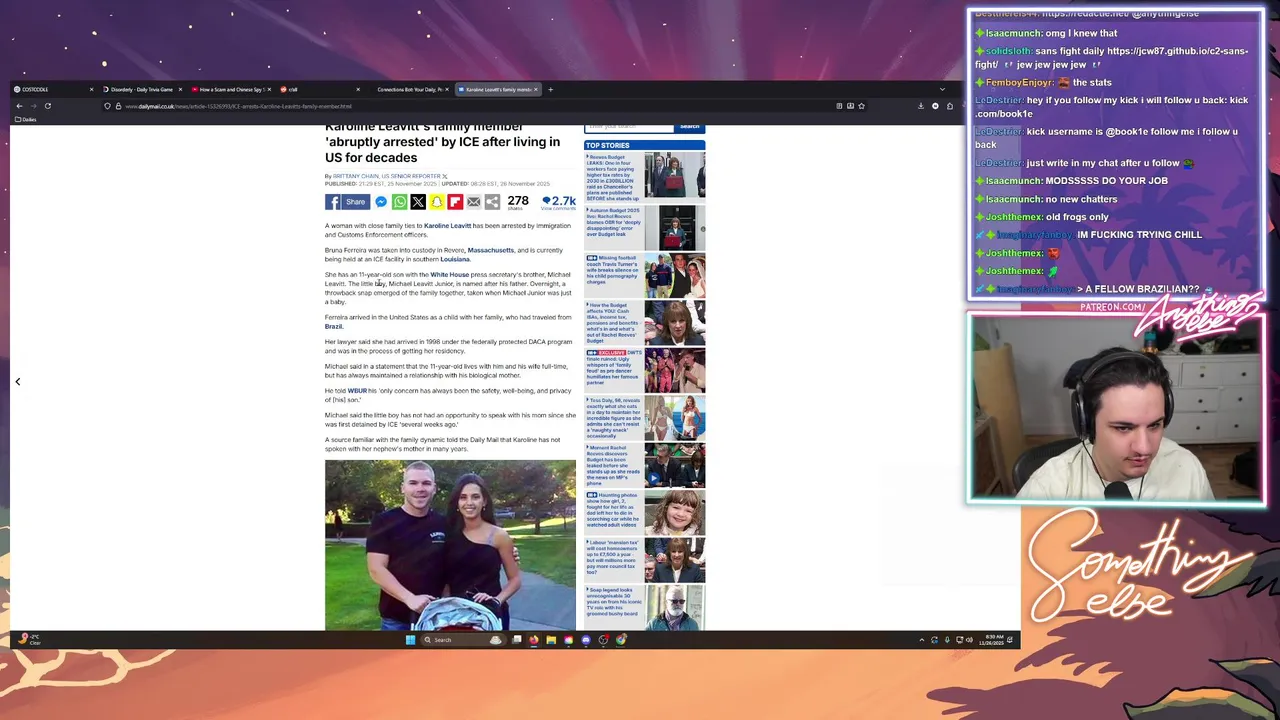Close the Karoline Leavitt article tab

pos(536,90)
